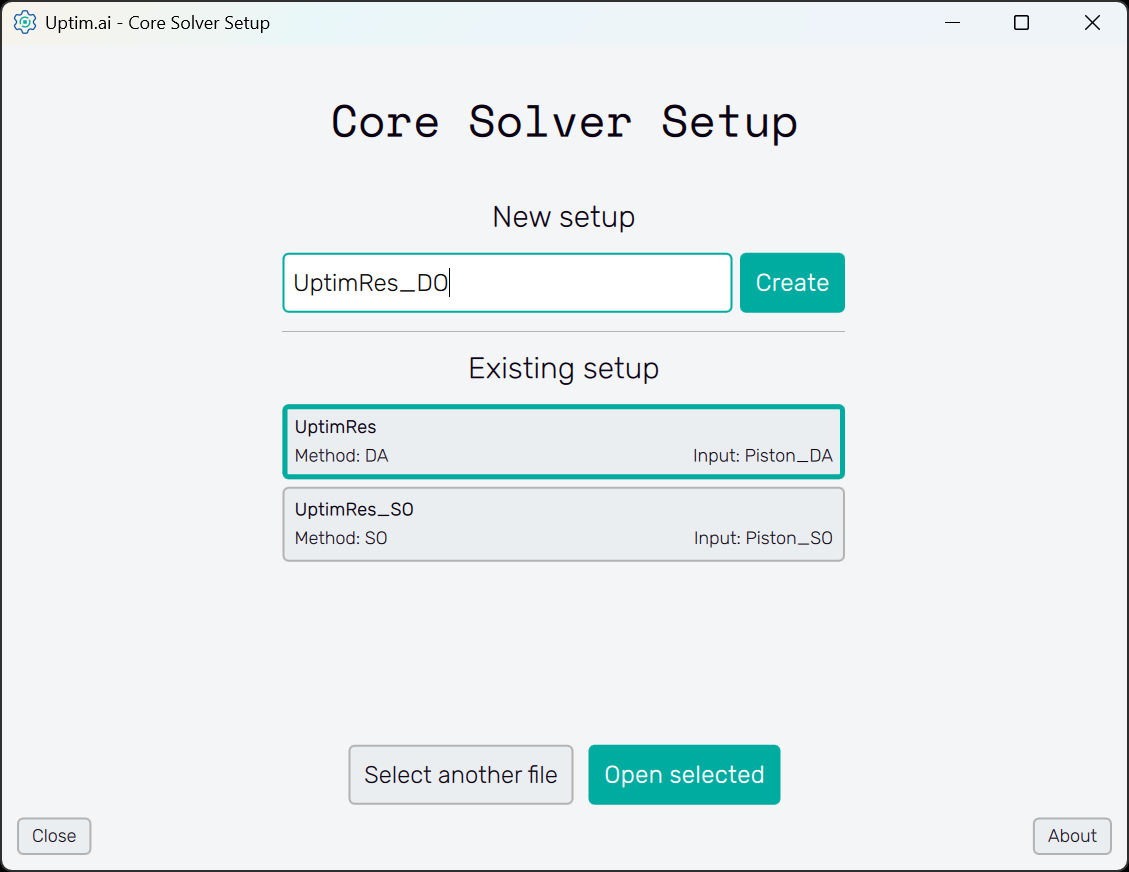The image size is (1129, 872).
Task: Click the Method: SO label
Action: (x=341, y=538)
